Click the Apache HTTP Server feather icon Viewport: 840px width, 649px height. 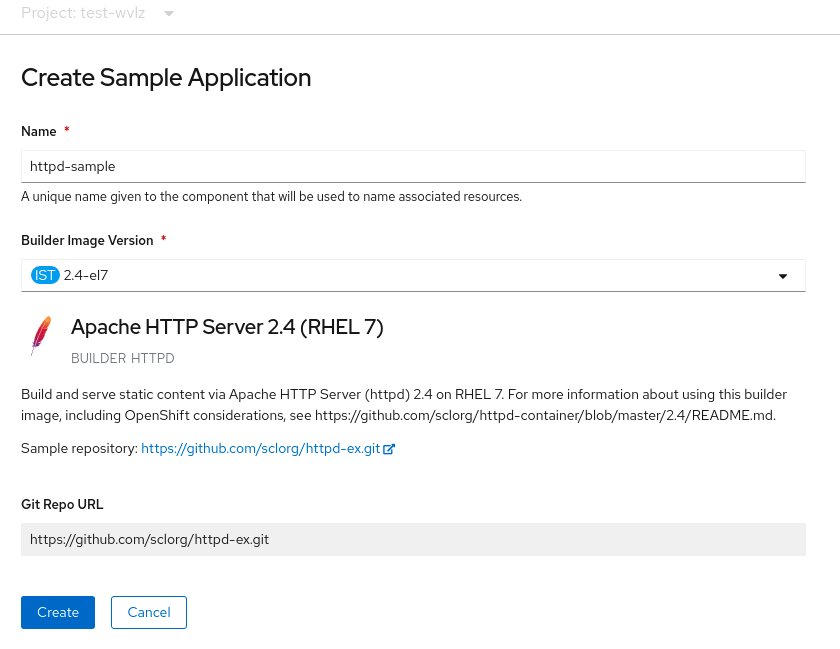41,333
